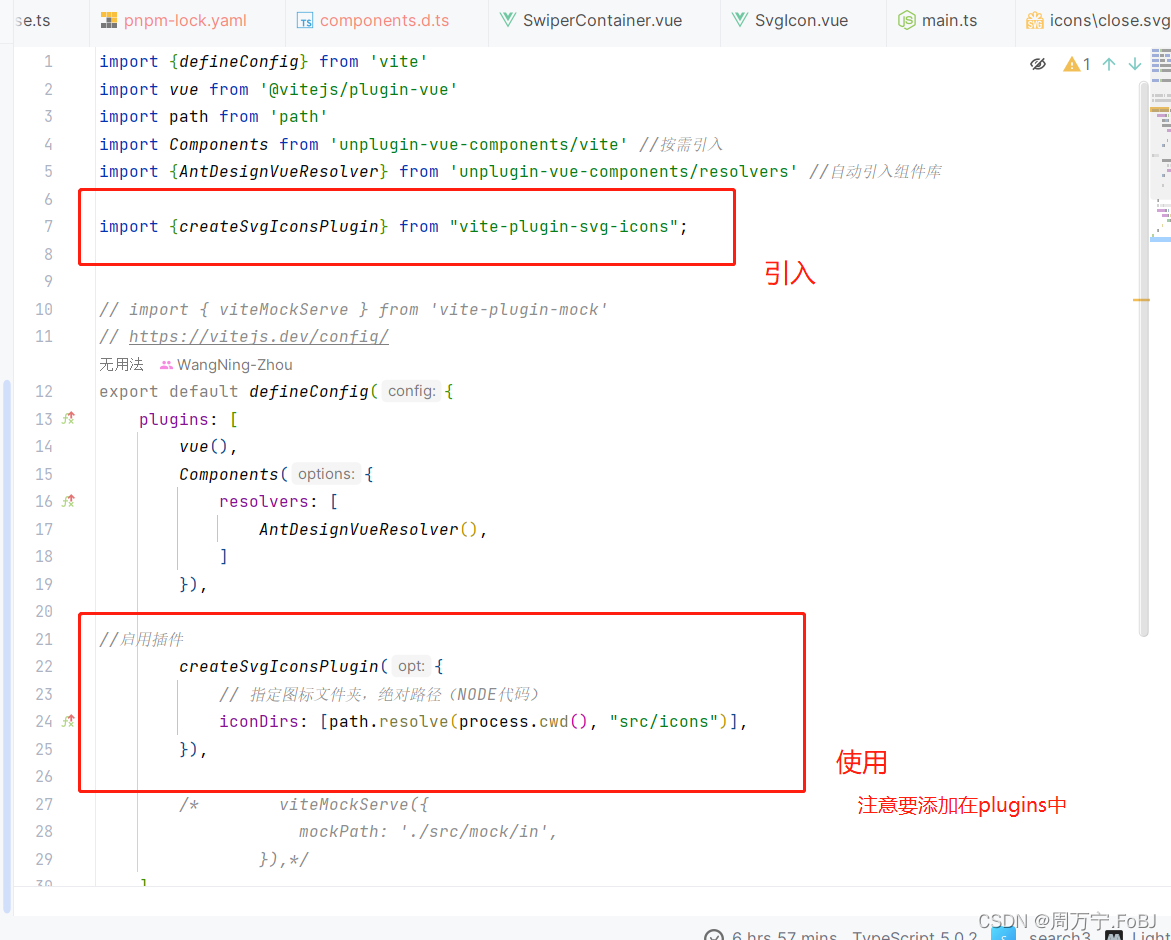Click line number 1 in gutter
The image size is (1171, 940).
point(49,61)
